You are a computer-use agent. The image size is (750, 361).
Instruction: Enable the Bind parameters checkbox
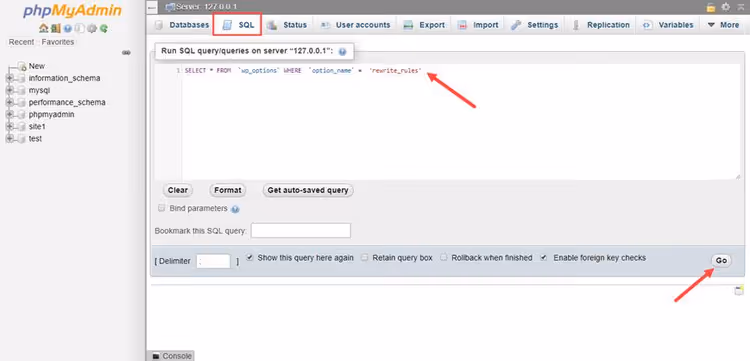pos(161,208)
